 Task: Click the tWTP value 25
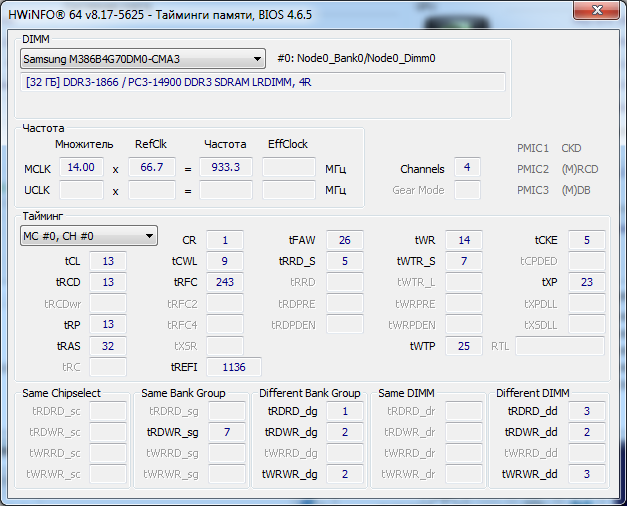(464, 346)
